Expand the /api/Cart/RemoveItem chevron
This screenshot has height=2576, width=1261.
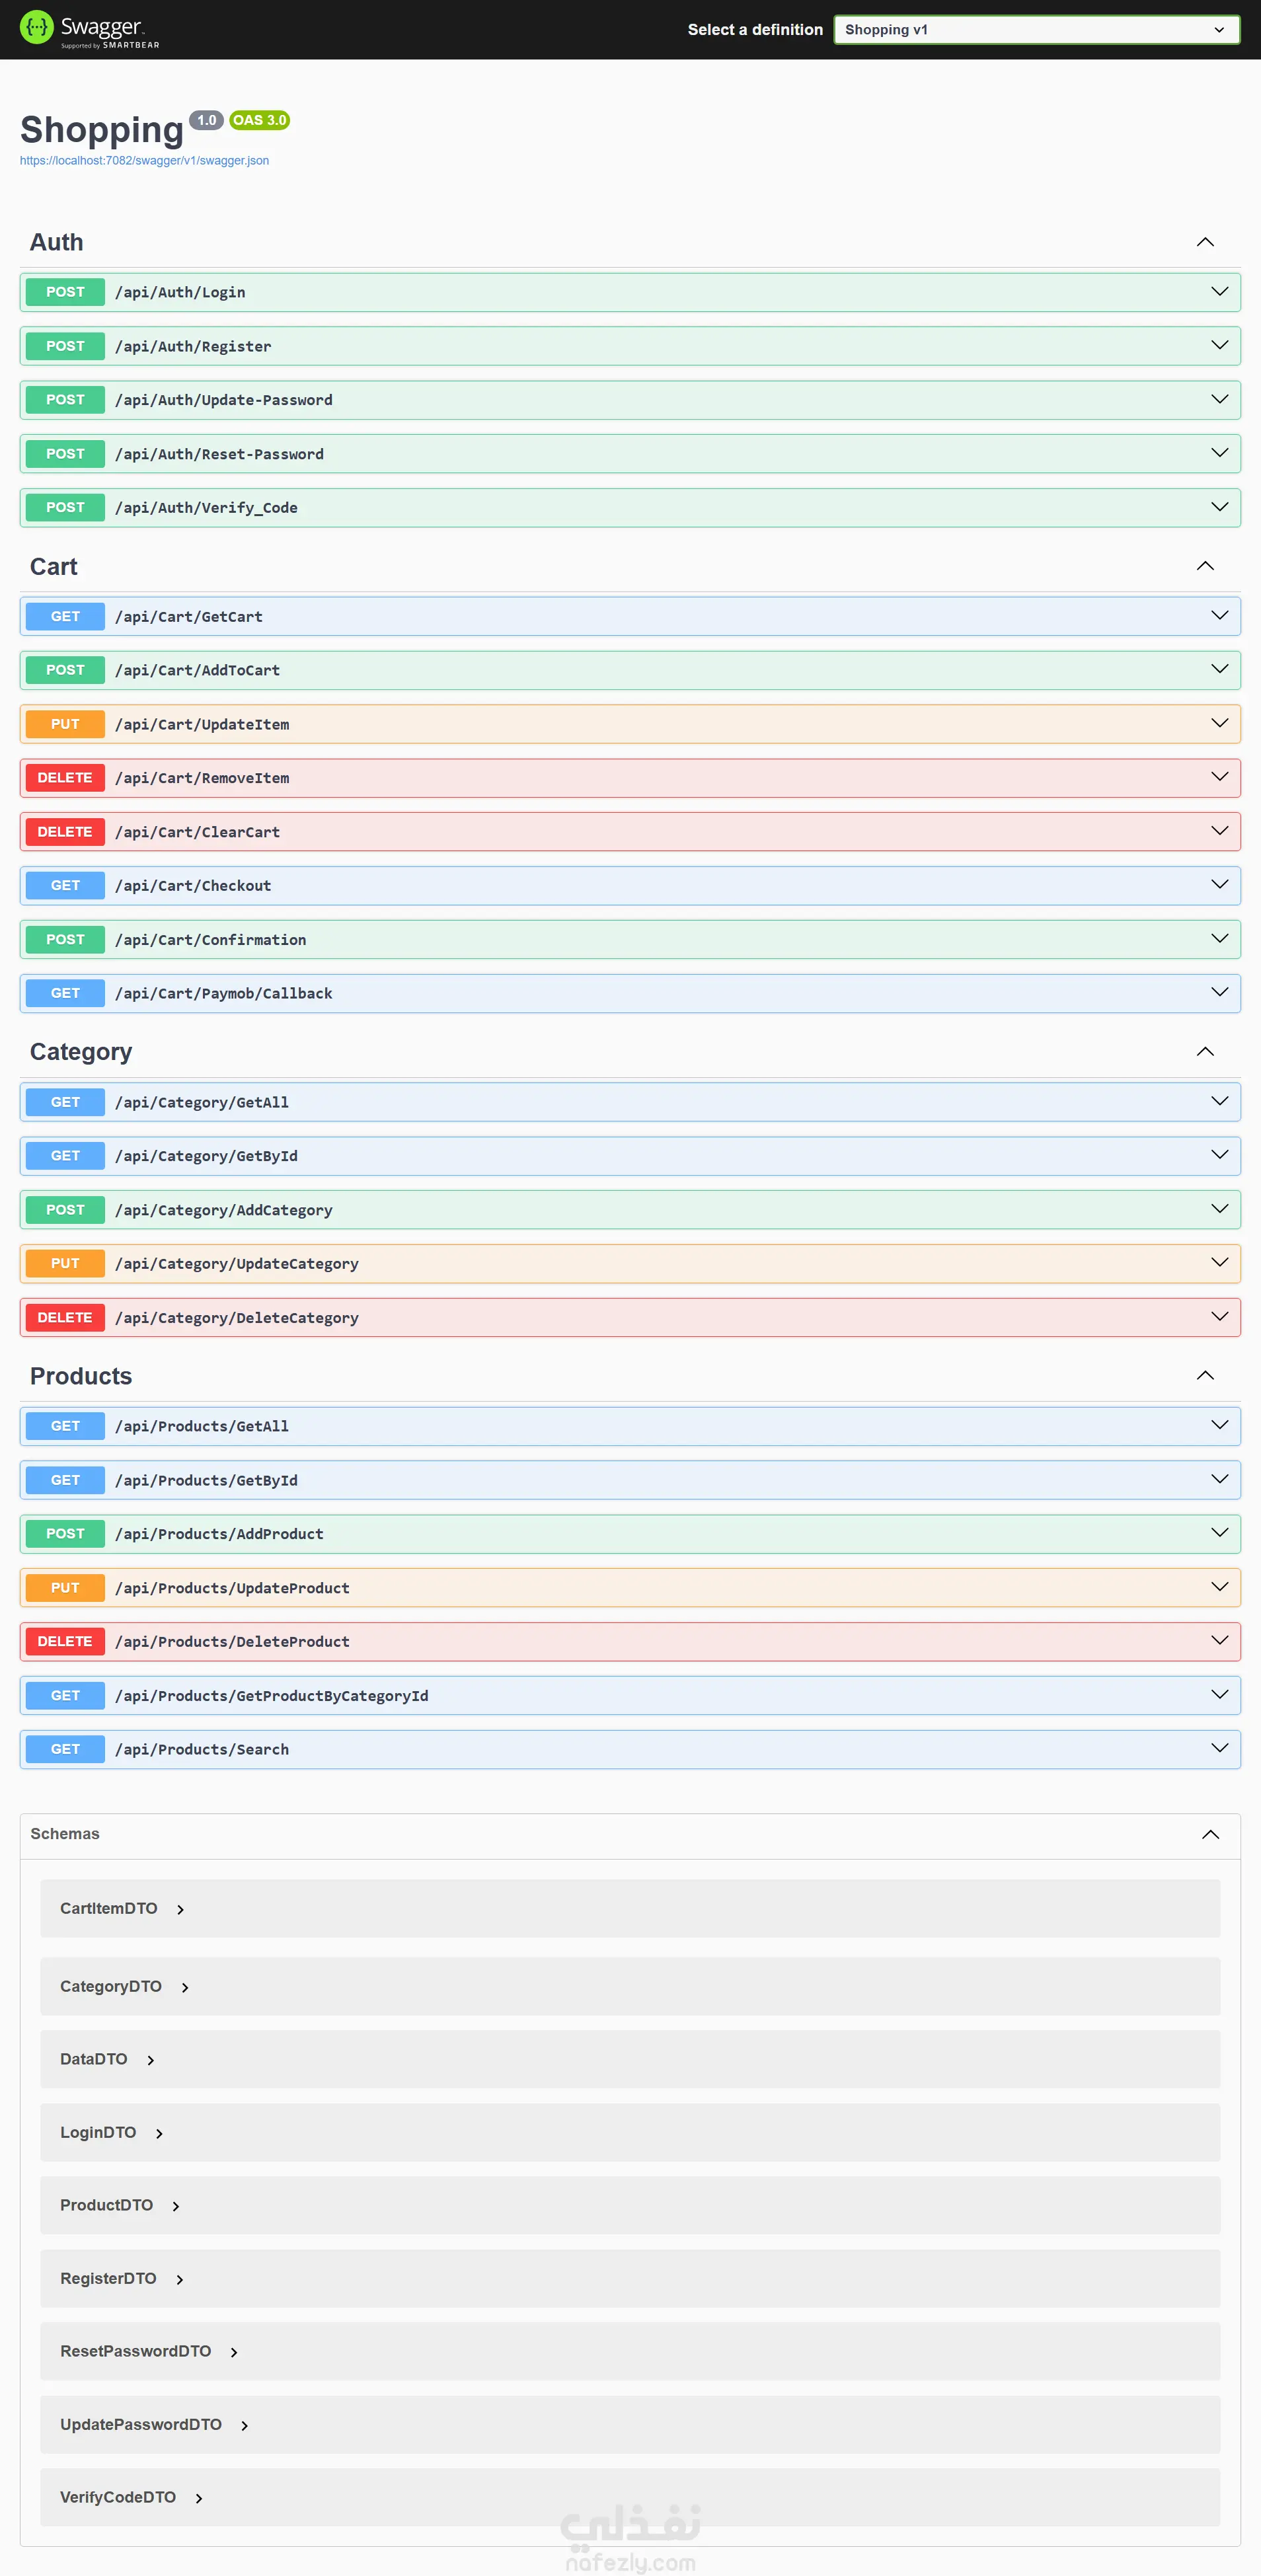[1219, 777]
